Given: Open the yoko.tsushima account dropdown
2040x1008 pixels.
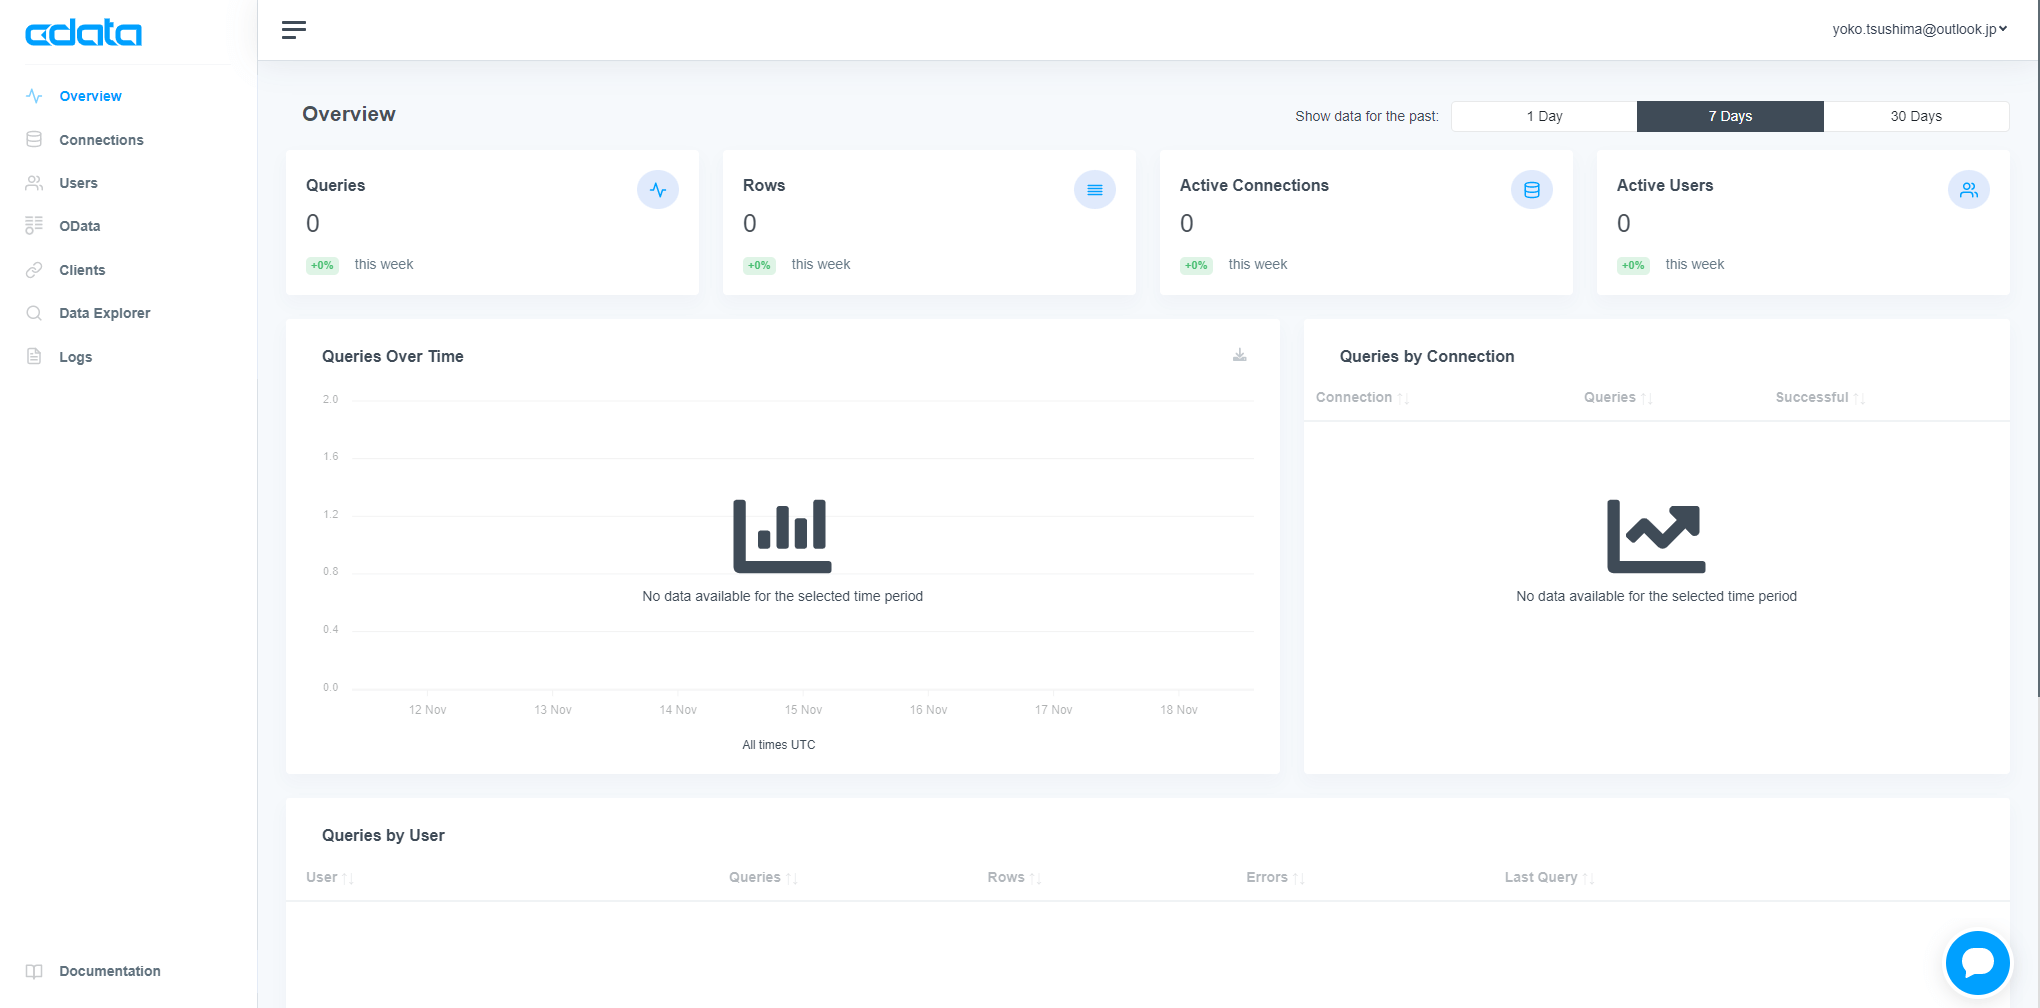Looking at the screenshot, I should (x=1920, y=29).
